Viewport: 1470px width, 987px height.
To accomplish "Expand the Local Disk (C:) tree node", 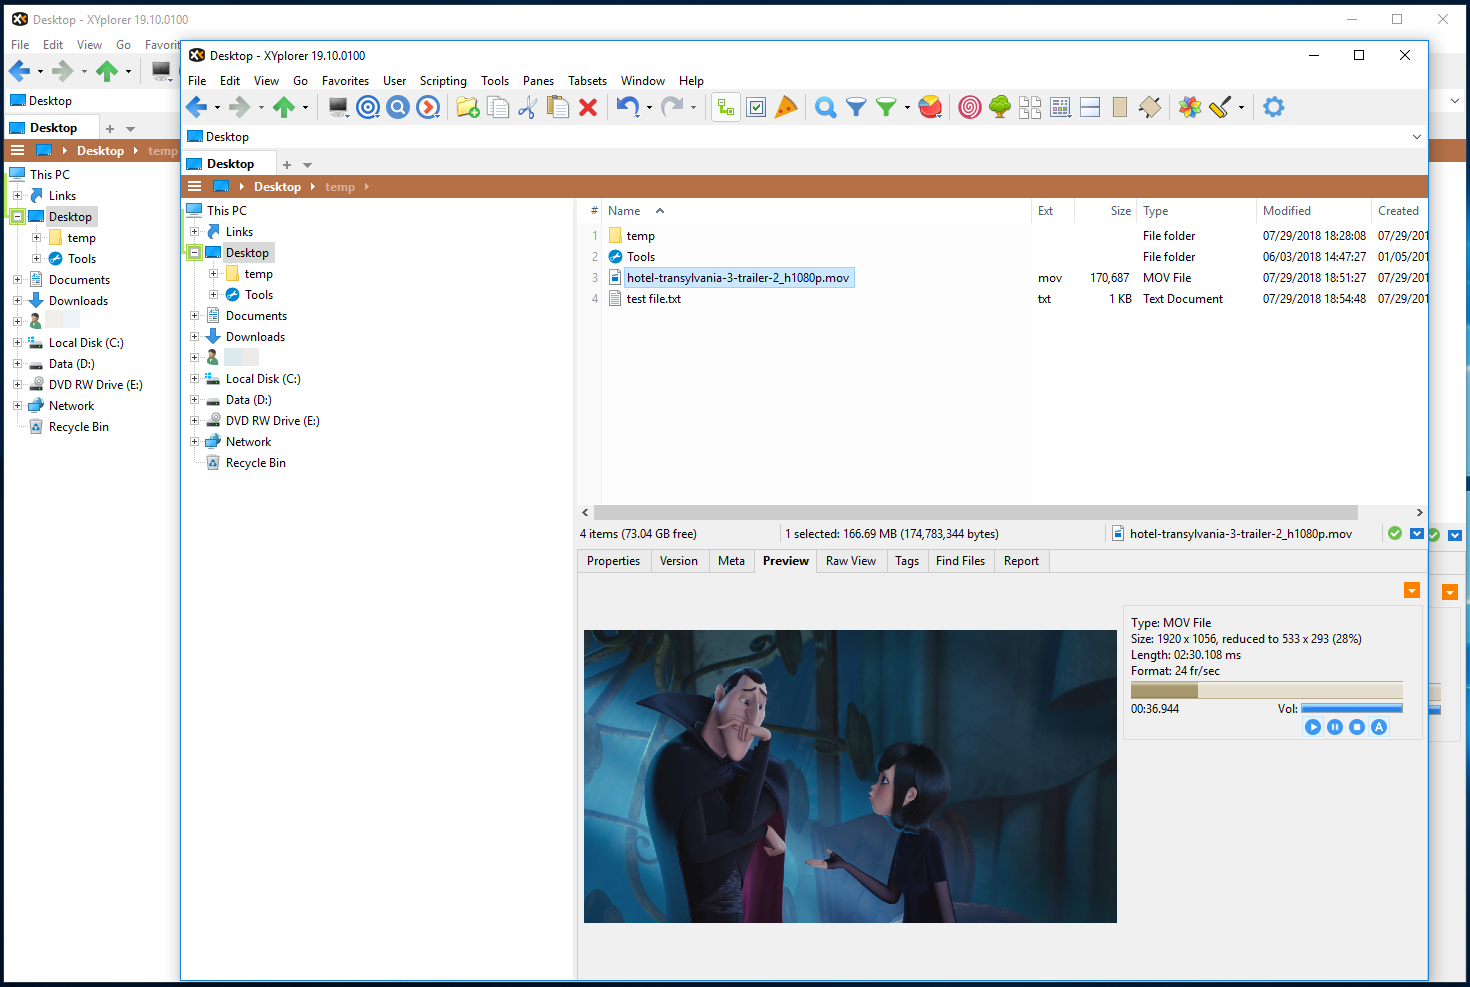I will [195, 379].
